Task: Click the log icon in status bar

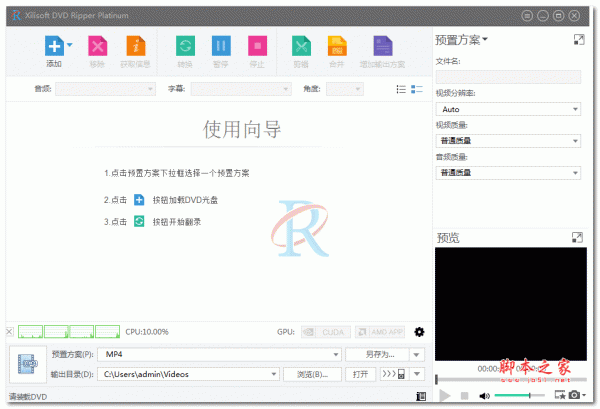Action: (421, 396)
